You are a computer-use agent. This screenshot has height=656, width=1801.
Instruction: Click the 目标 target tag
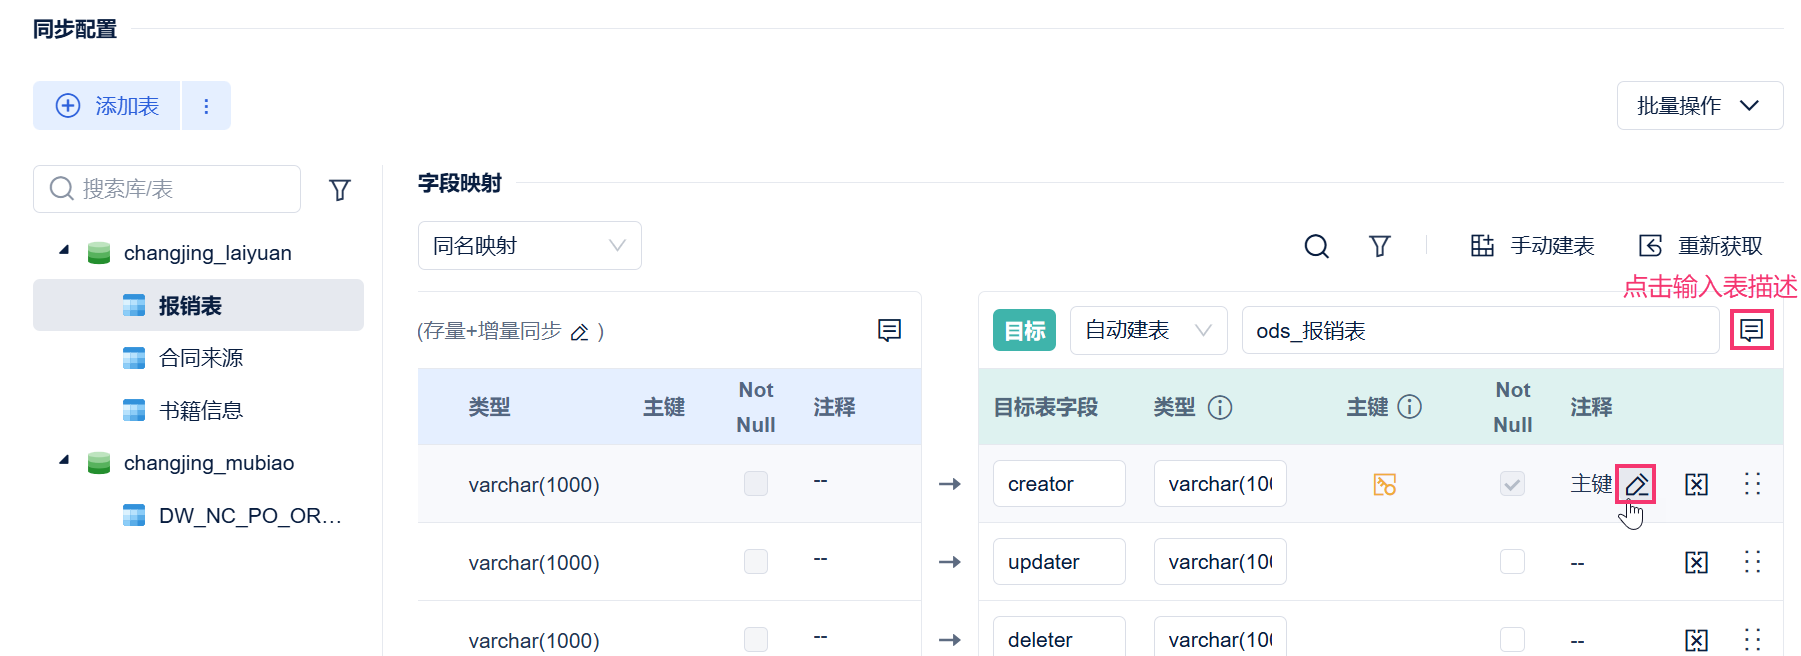(x=1024, y=330)
